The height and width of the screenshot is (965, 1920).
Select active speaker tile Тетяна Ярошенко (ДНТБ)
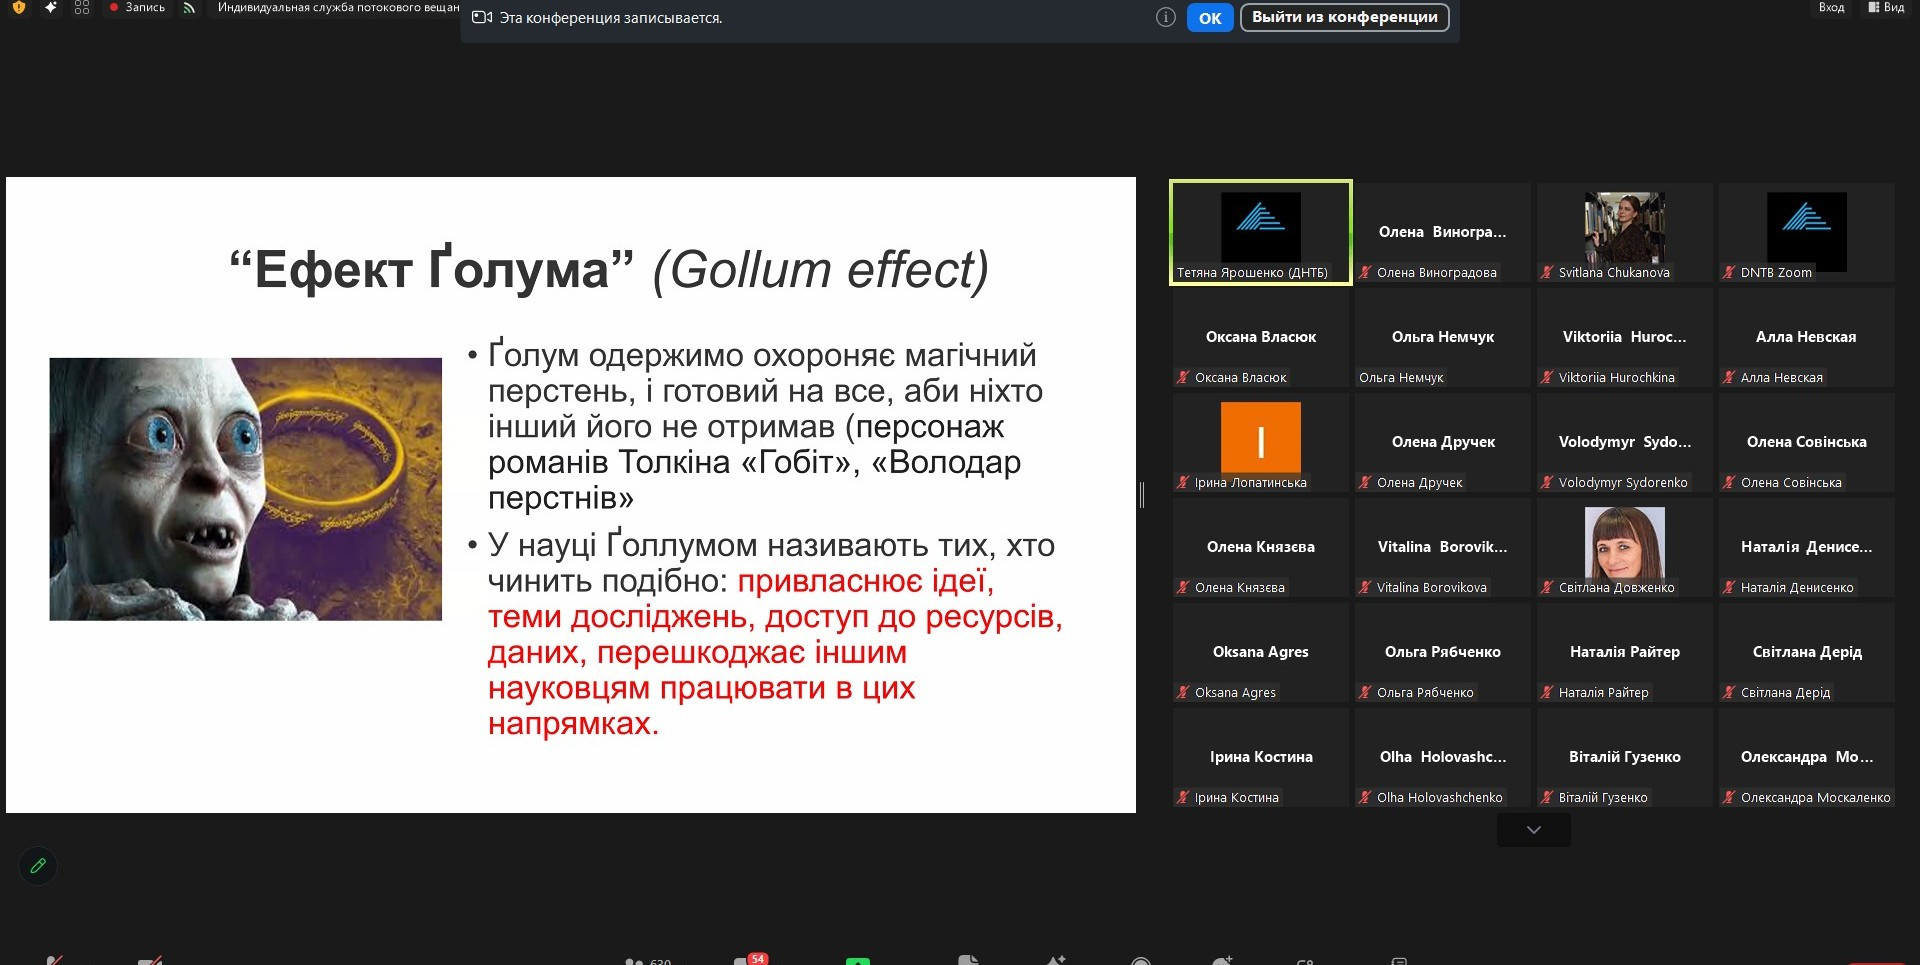coord(1260,232)
